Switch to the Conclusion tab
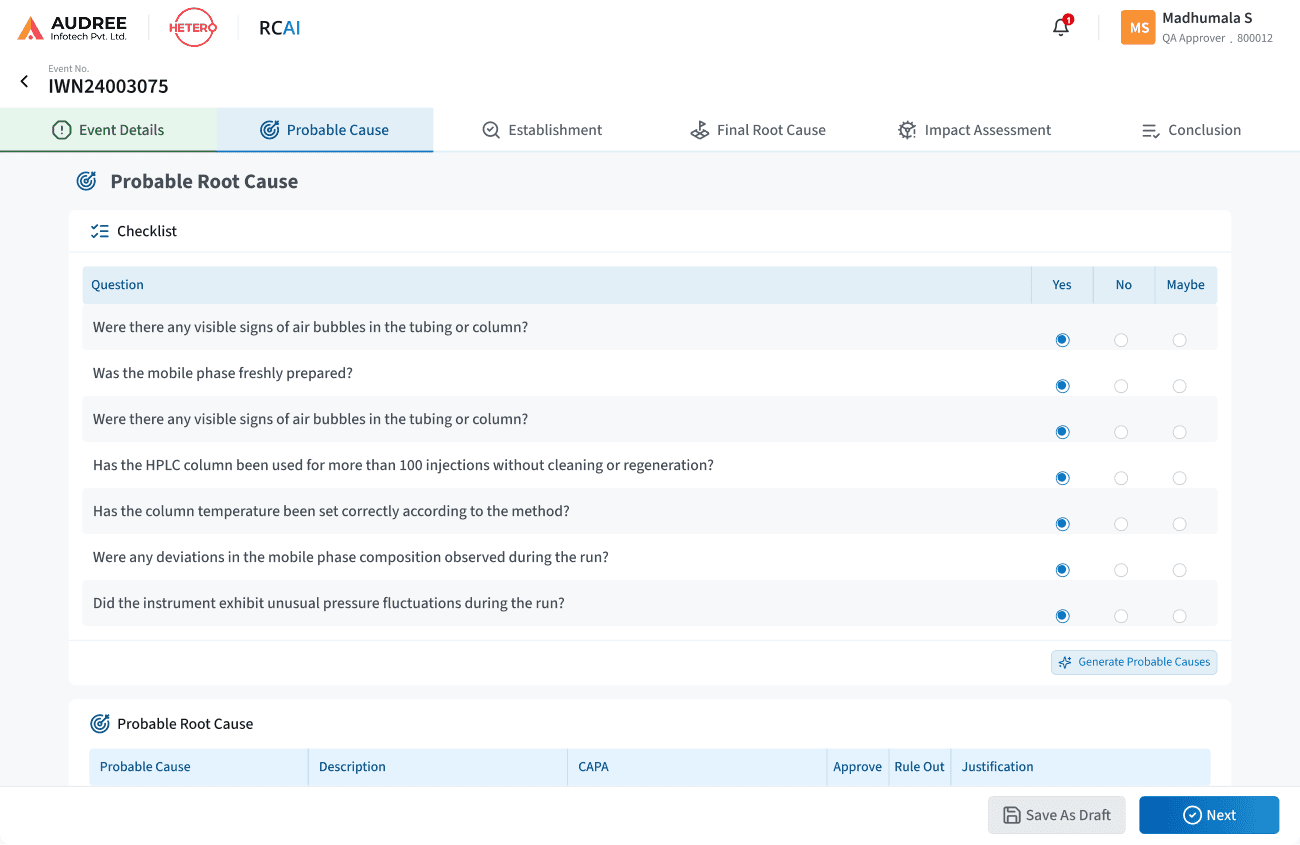Screen dimensions: 1300x845 click(1190, 129)
